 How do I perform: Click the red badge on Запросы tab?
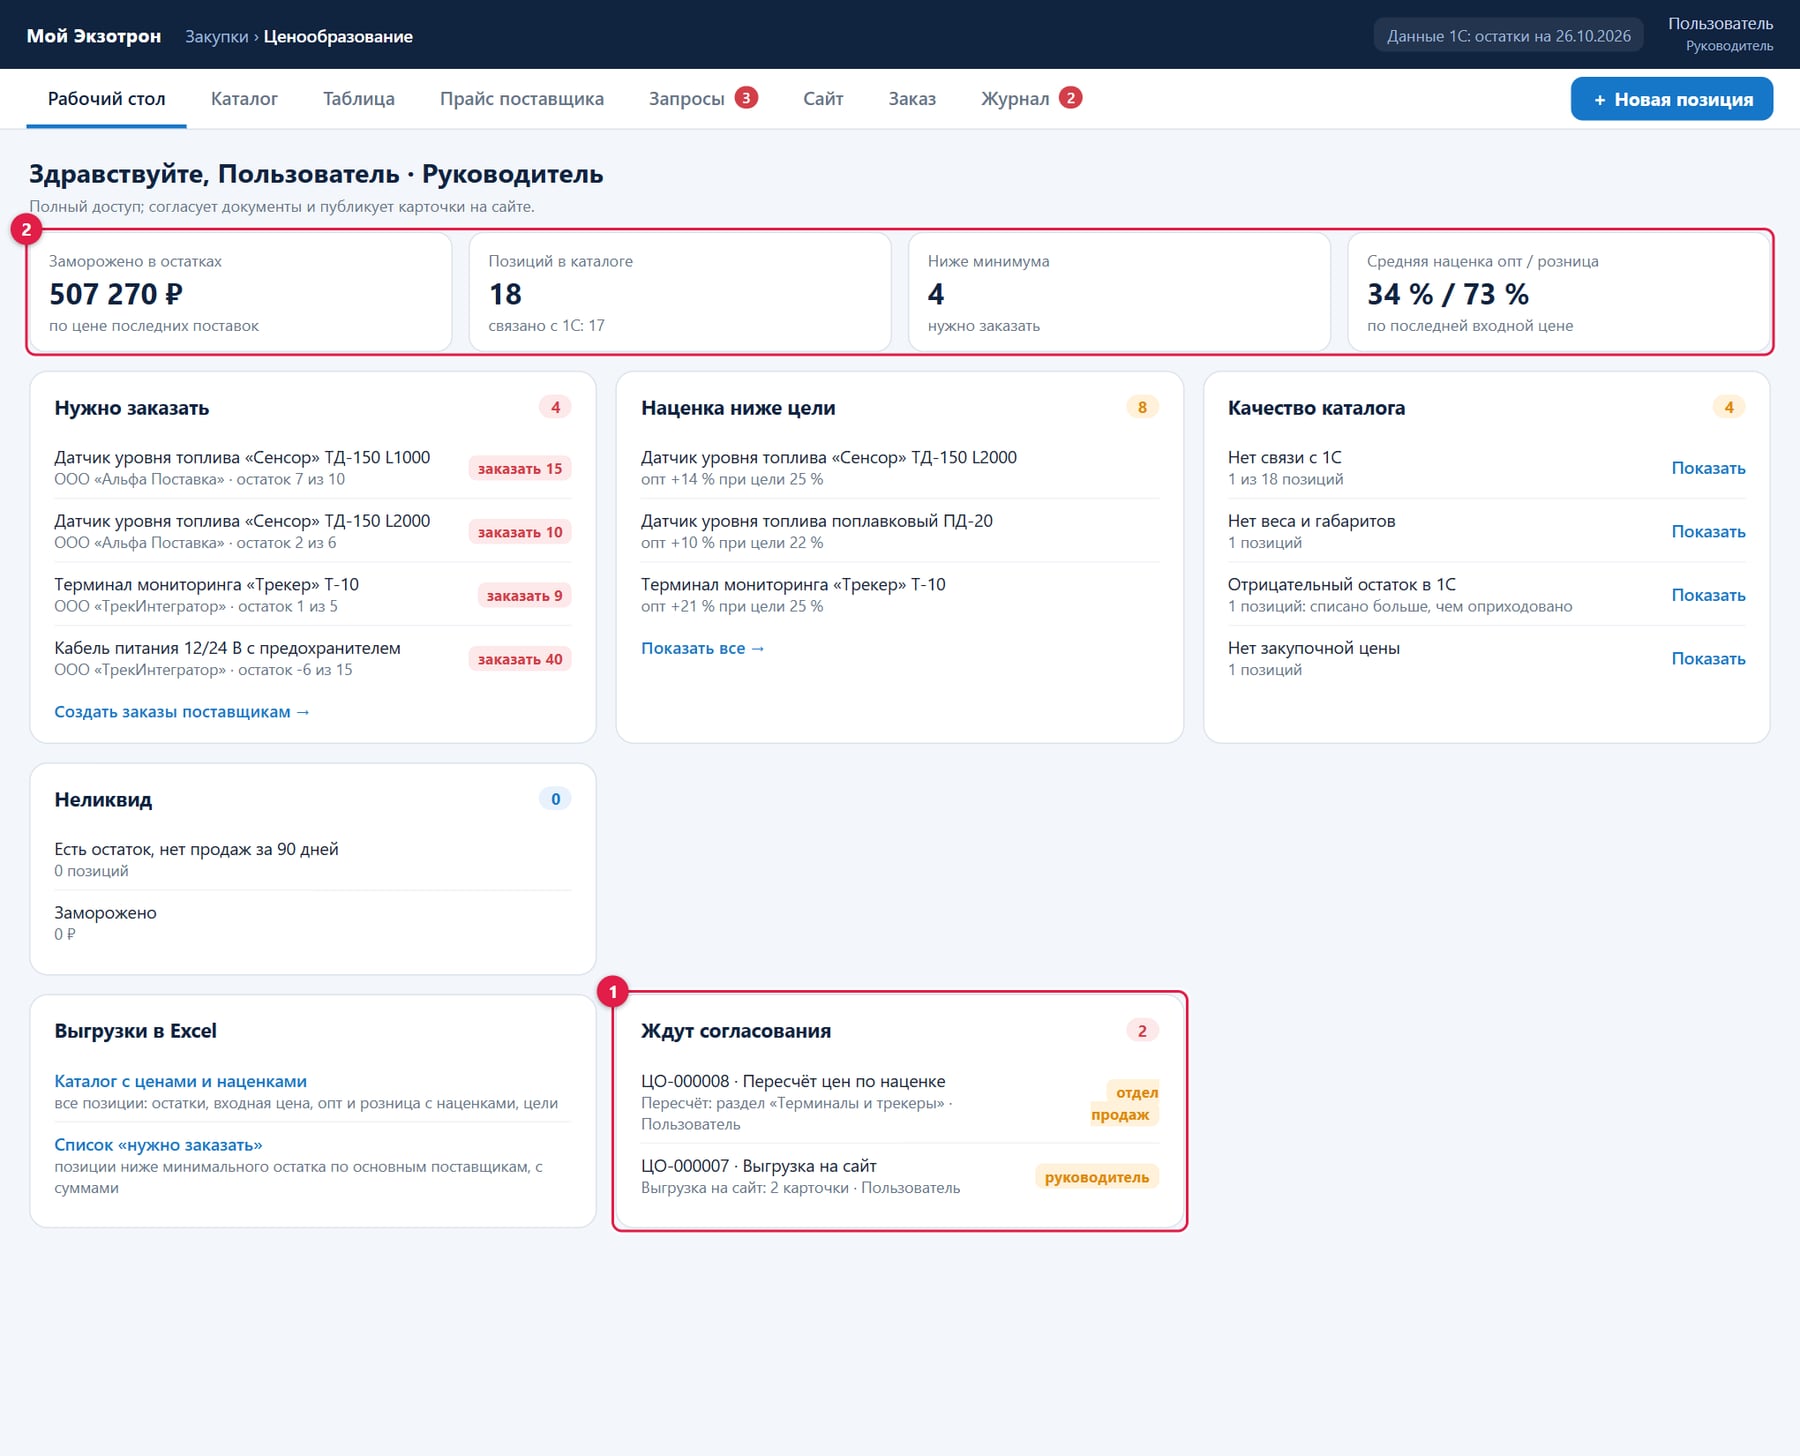pyautogui.click(x=746, y=98)
